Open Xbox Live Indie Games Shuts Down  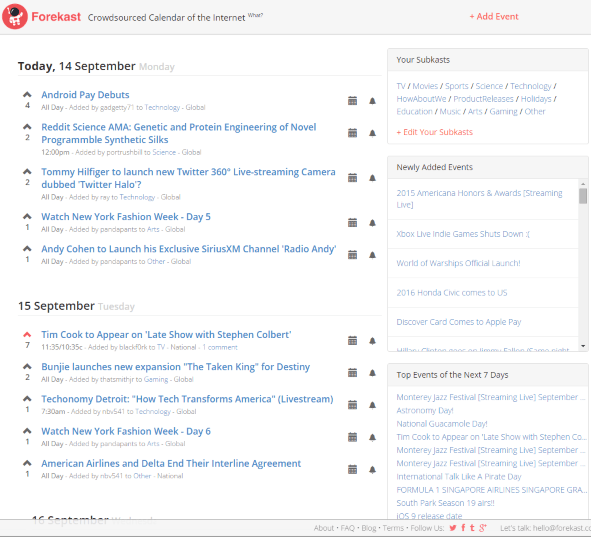(x=463, y=234)
